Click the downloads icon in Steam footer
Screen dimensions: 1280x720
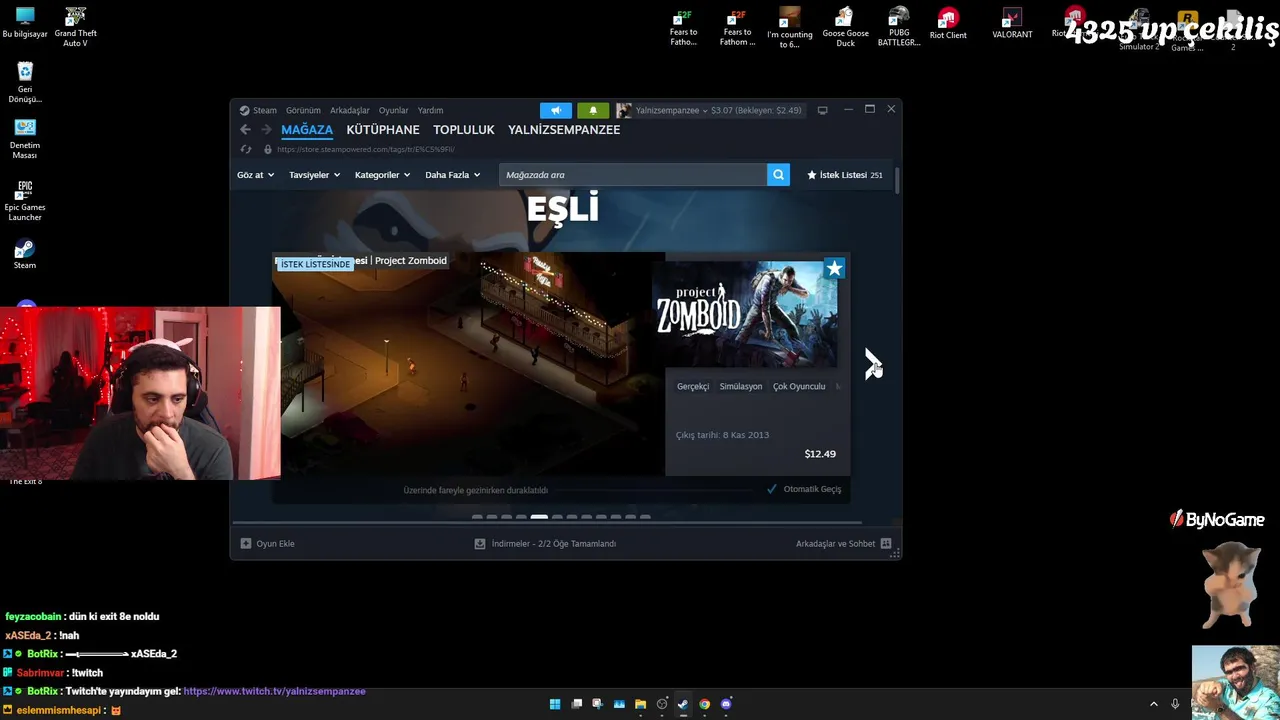(x=480, y=544)
